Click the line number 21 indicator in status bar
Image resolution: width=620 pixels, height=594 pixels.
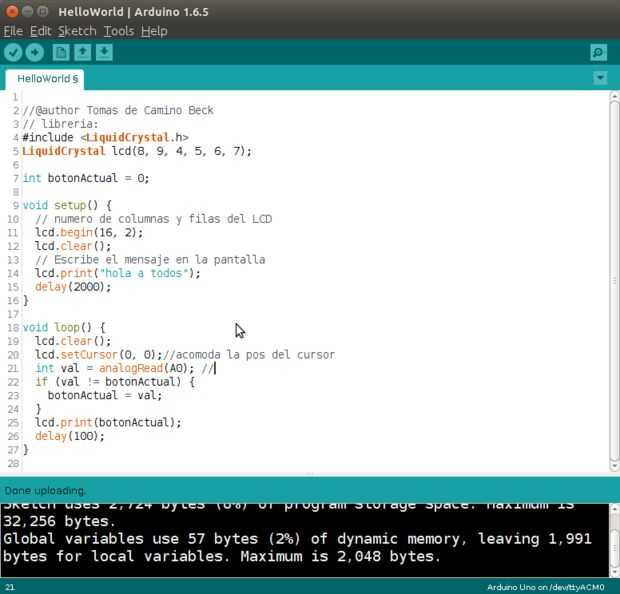click(x=10, y=587)
